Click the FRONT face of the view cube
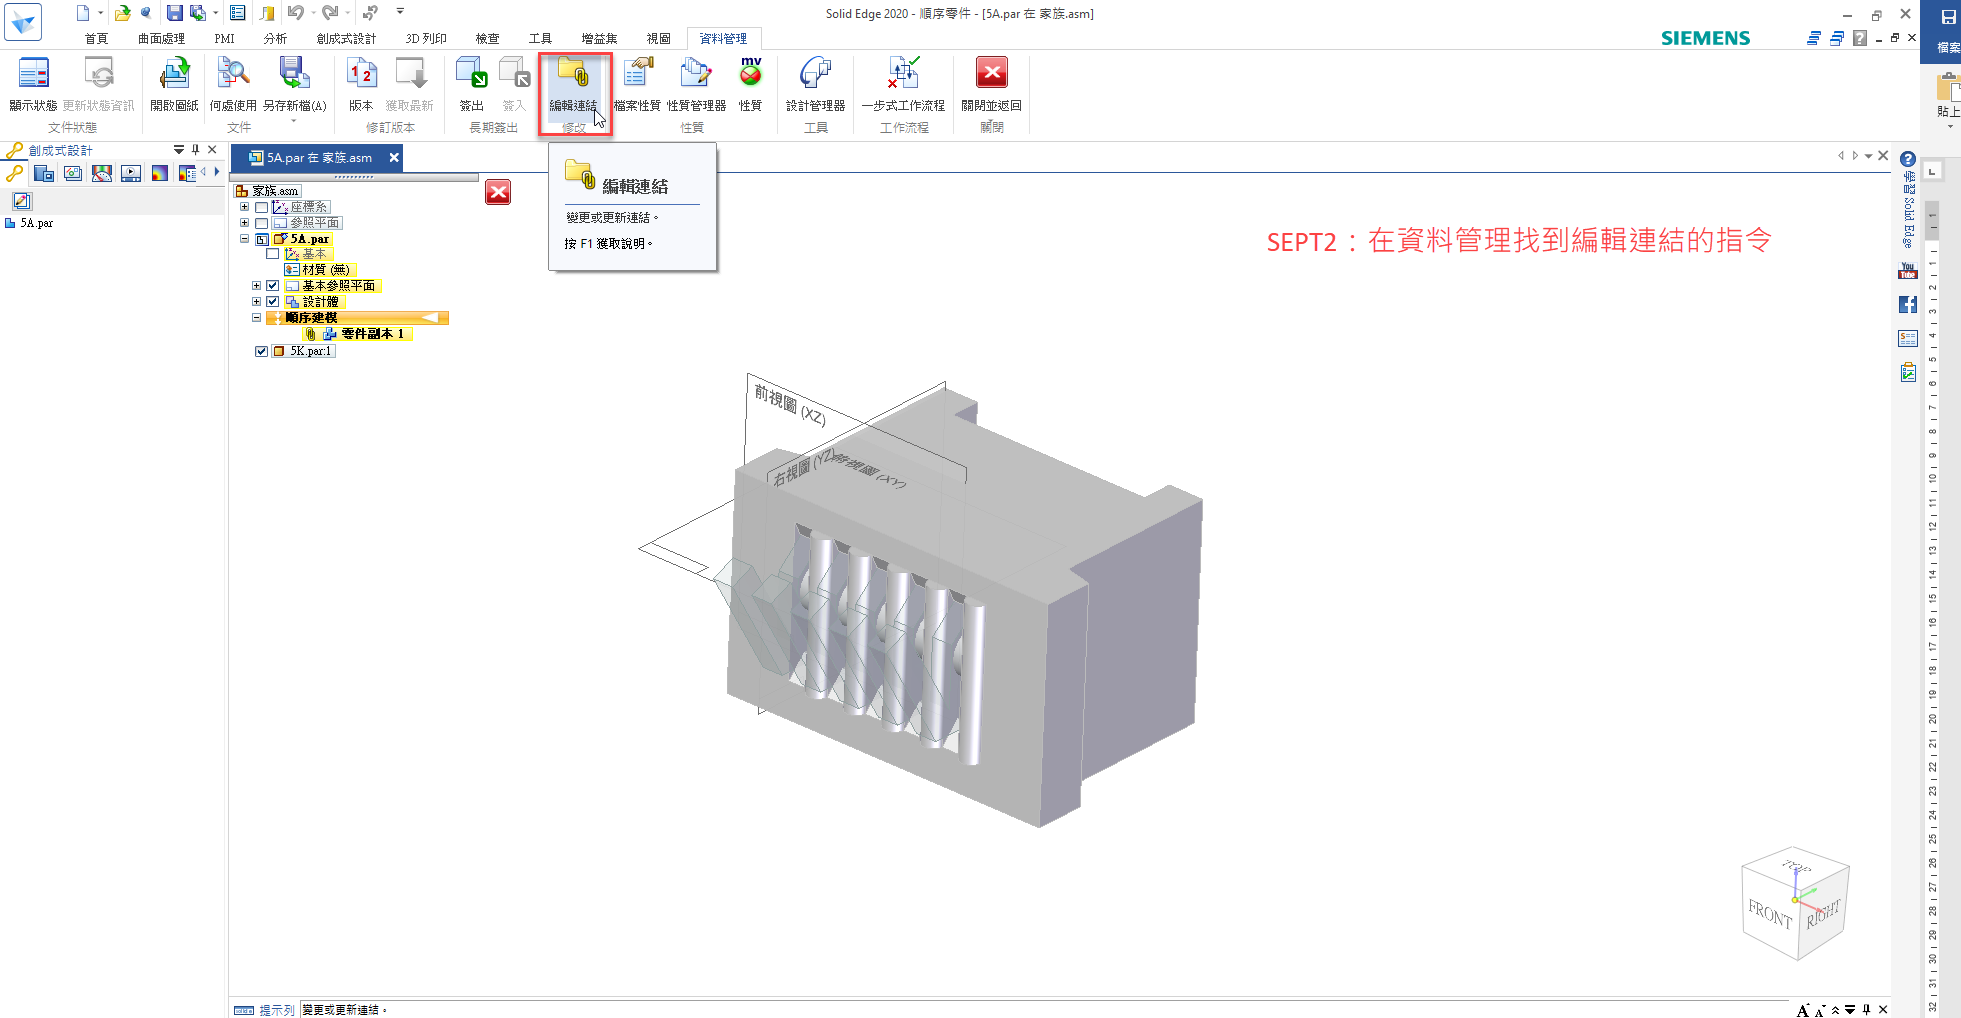This screenshot has width=1961, height=1018. [x=1770, y=914]
